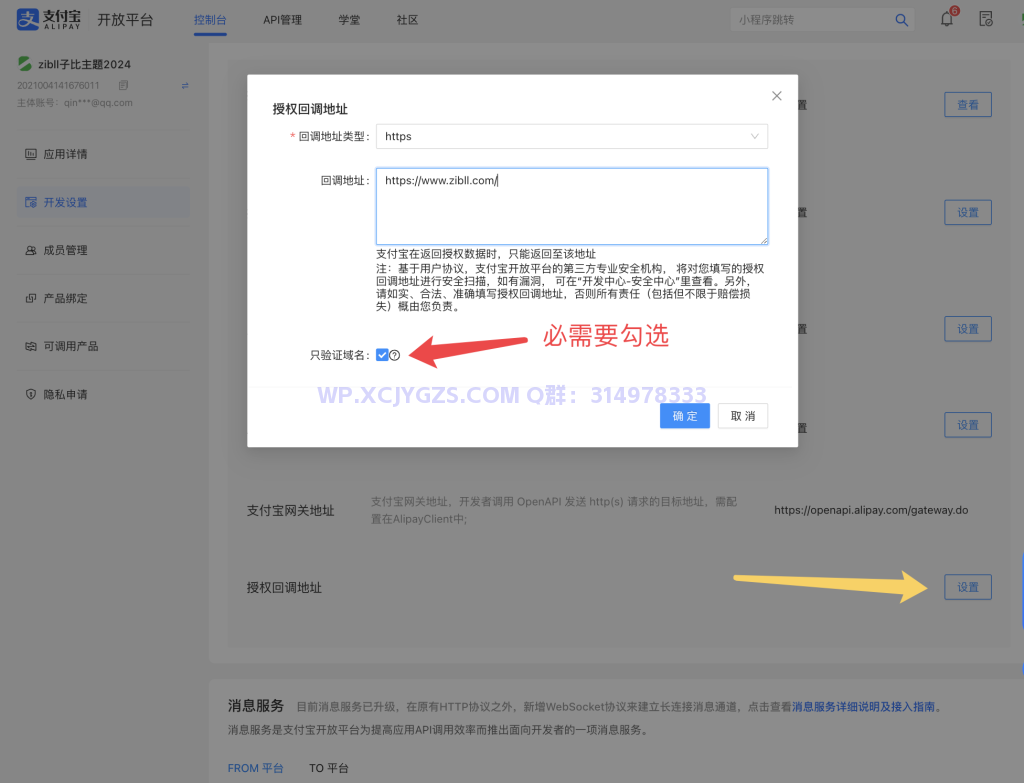The width and height of the screenshot is (1024, 783).
Task: Click the document icon in the top bar
Action: [x=986, y=19]
